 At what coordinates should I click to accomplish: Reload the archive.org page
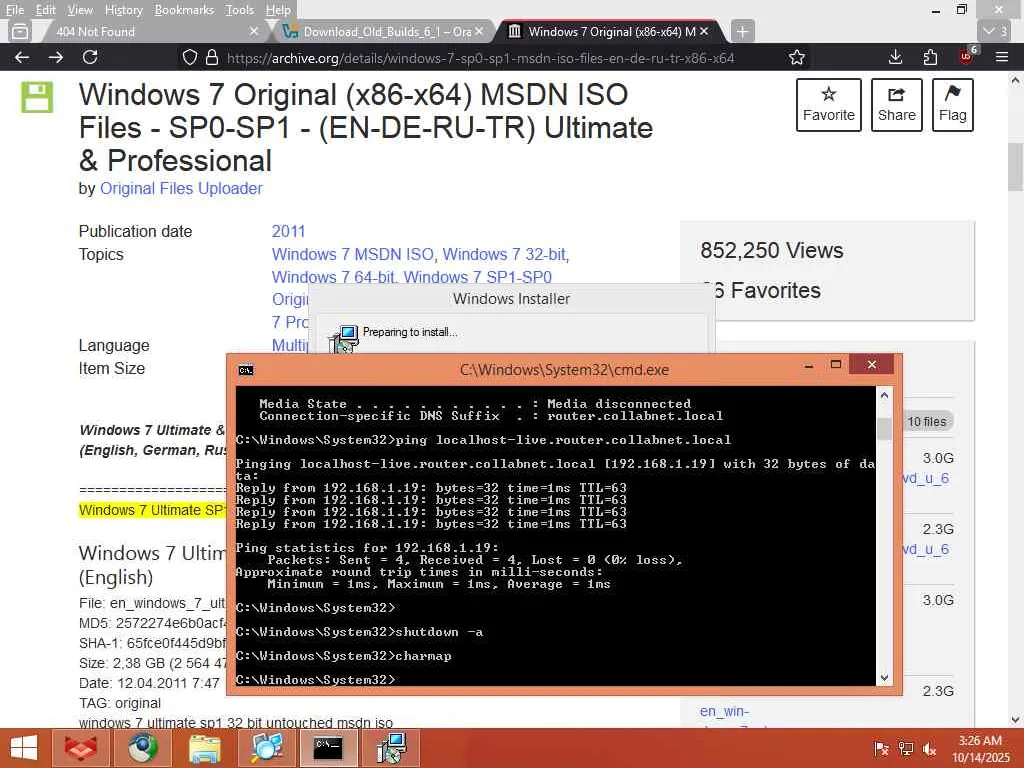coord(90,57)
